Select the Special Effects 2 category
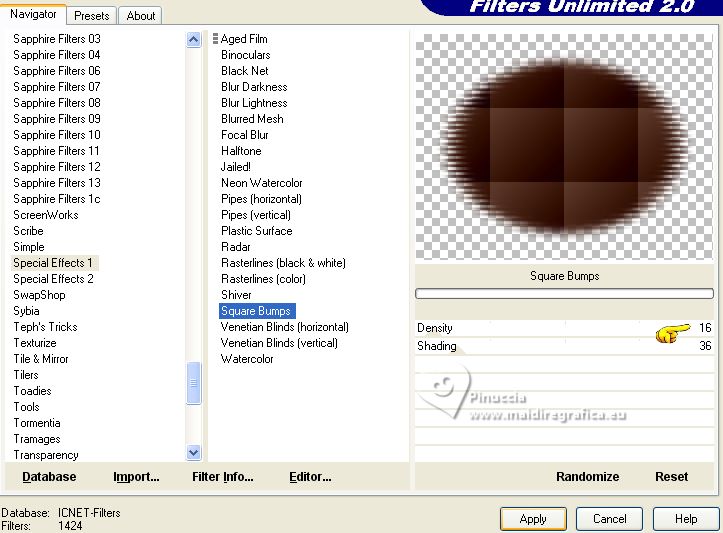This screenshot has width=723, height=533. click(53, 279)
